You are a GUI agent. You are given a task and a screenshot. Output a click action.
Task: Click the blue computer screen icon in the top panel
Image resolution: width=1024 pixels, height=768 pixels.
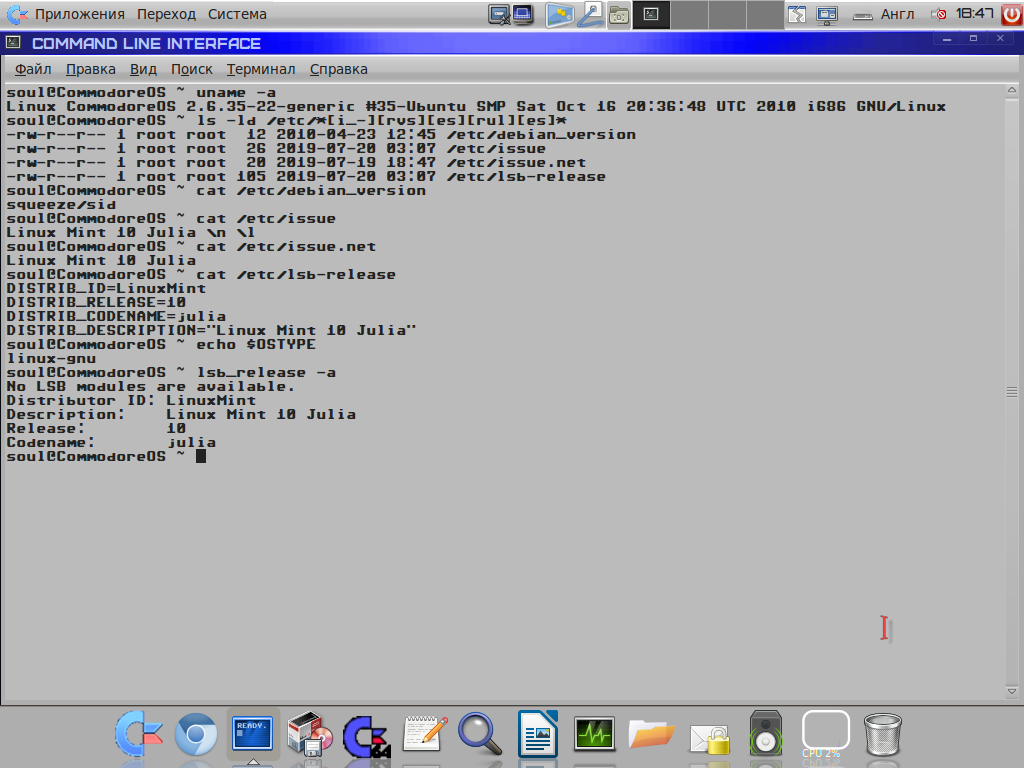[x=523, y=14]
